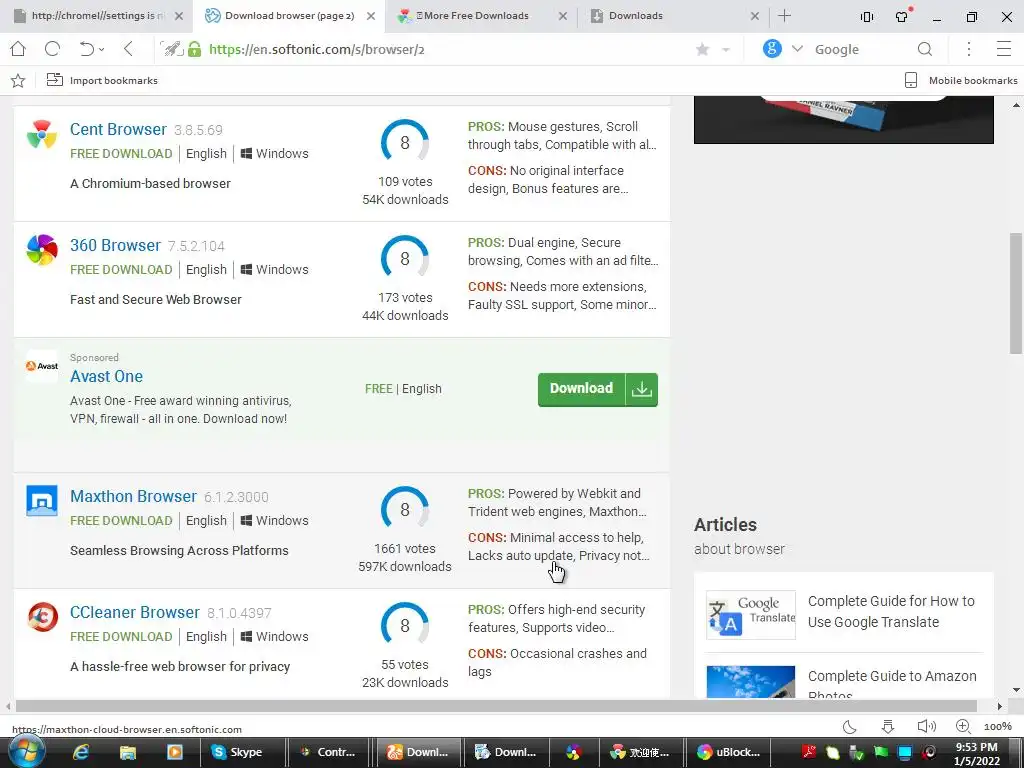Click FREE DOWNLOAD under CCleaner Browser

click(121, 637)
